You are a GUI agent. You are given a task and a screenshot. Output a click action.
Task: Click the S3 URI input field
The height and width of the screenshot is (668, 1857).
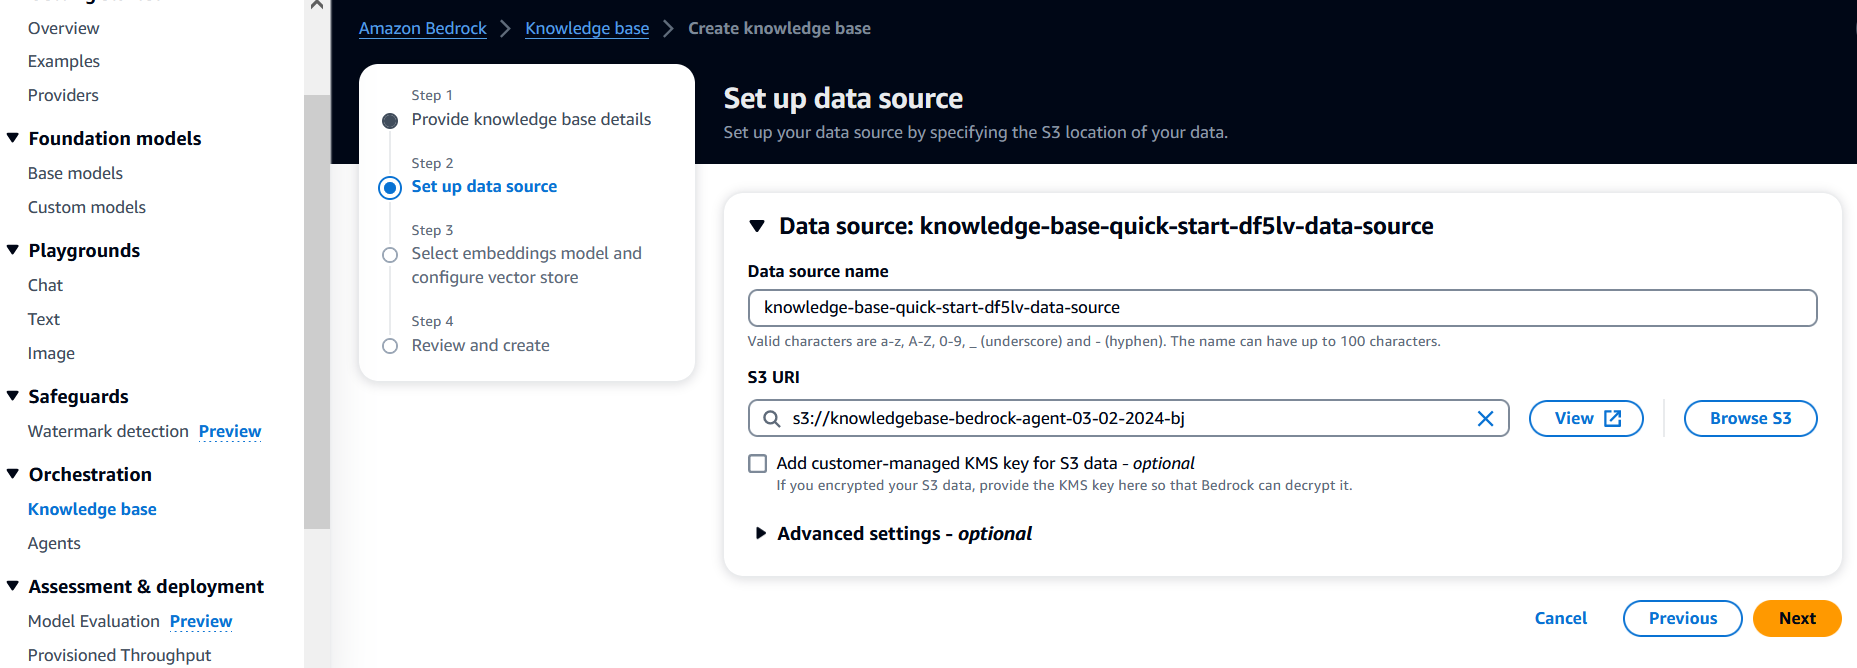coord(1128,419)
